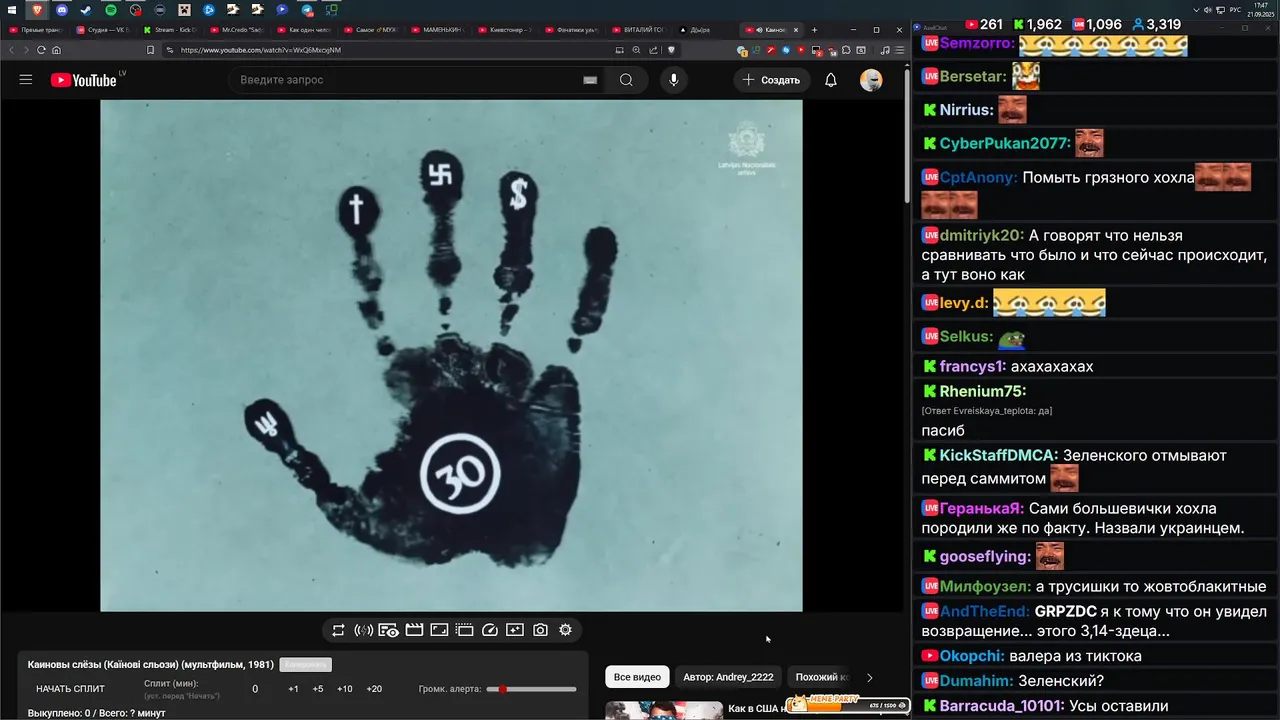Bookmark the page with the bookmark icon
The image size is (1280, 720).
[x=150, y=50]
